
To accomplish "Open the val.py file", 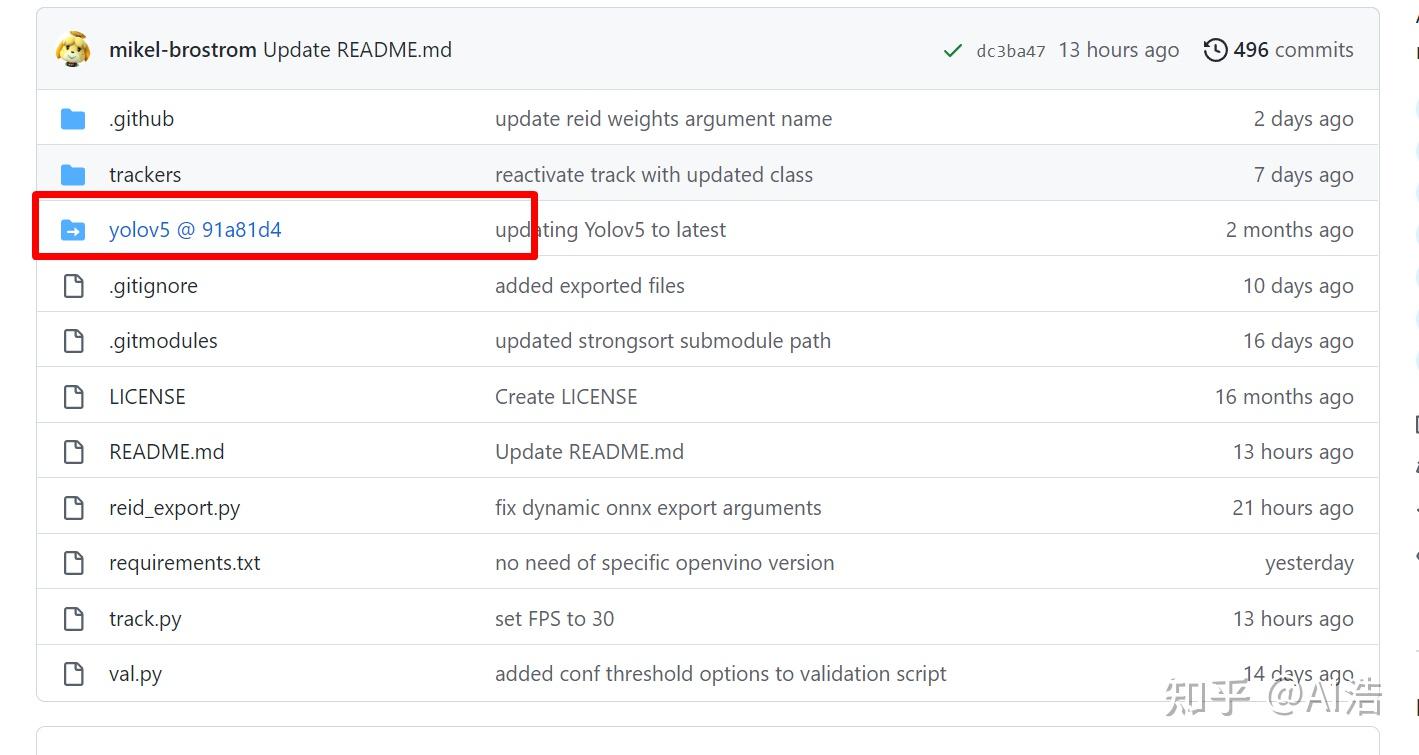I will click(135, 674).
